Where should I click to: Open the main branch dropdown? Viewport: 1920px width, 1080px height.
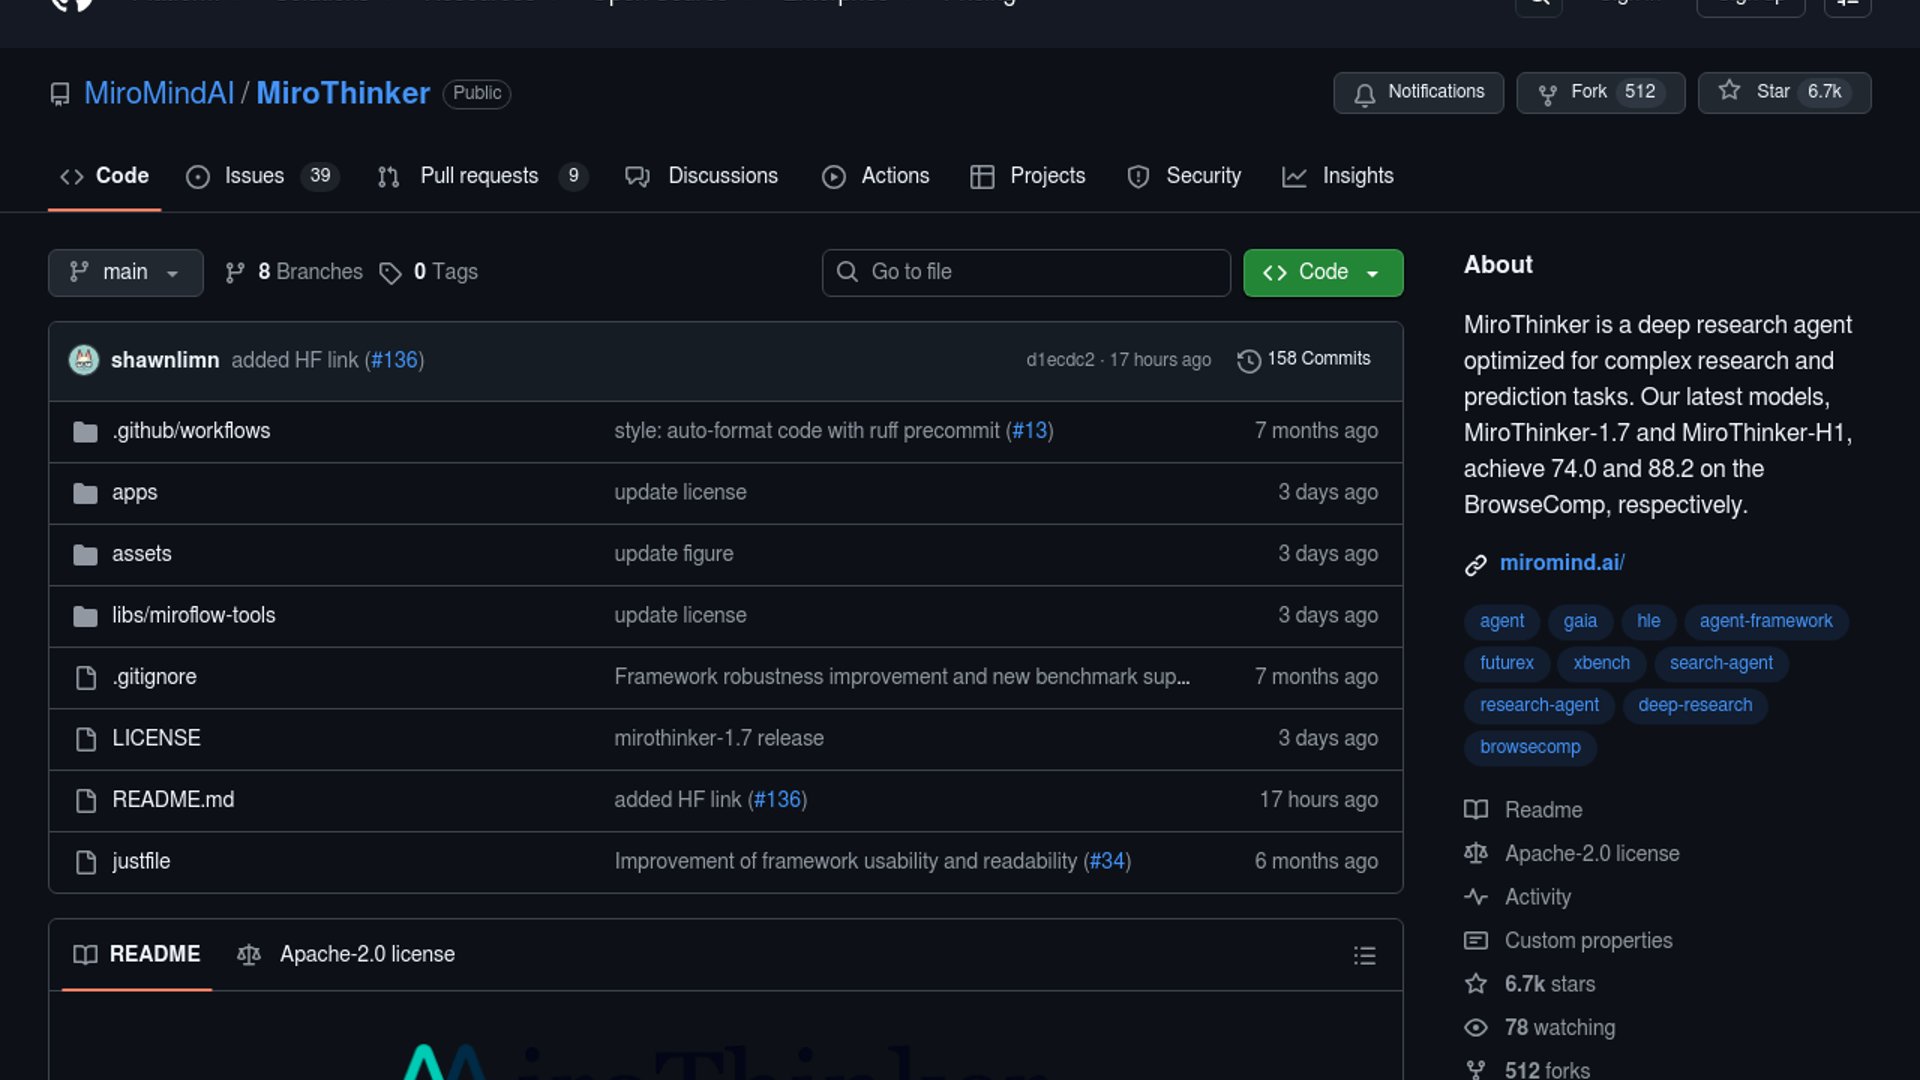pyautogui.click(x=125, y=273)
